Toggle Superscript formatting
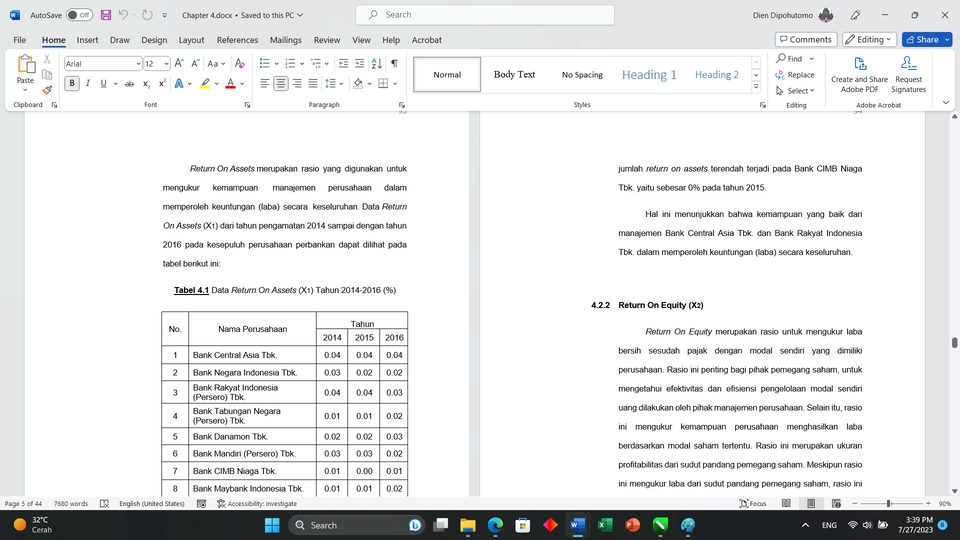The image size is (960, 540). pyautogui.click(x=162, y=83)
